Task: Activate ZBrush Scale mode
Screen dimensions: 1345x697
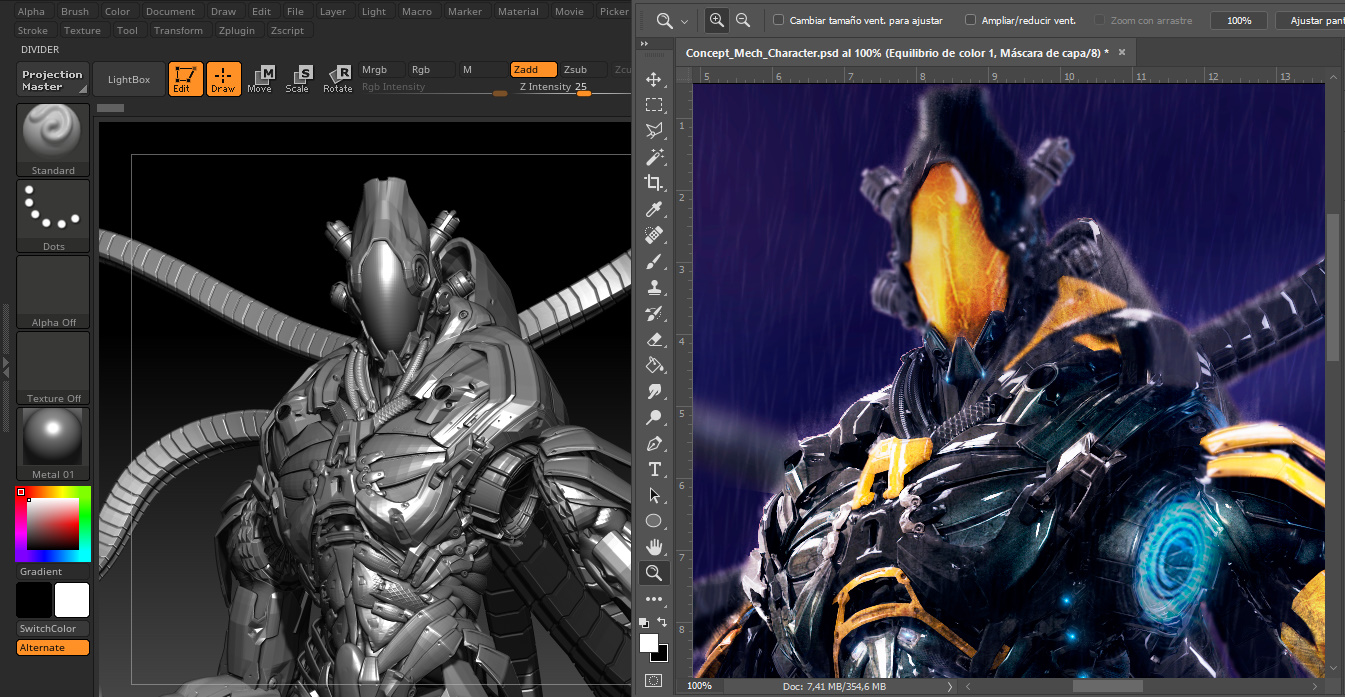Action: tap(297, 79)
